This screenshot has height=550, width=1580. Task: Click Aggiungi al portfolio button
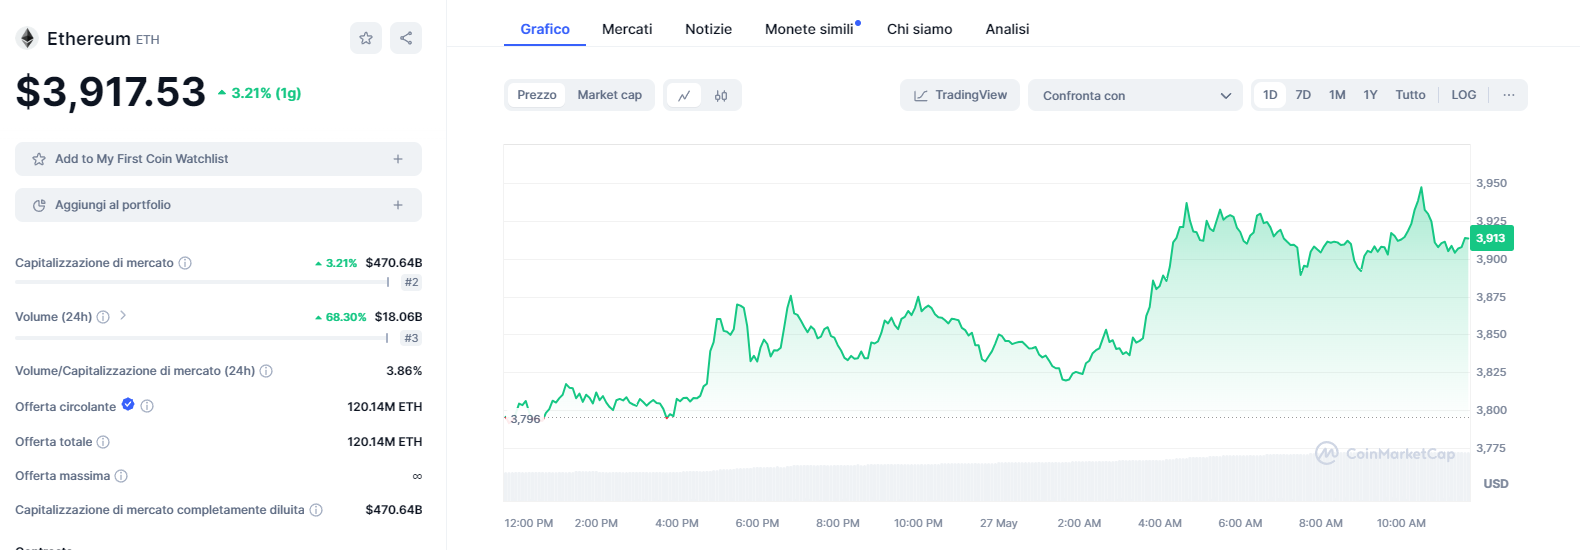click(218, 205)
